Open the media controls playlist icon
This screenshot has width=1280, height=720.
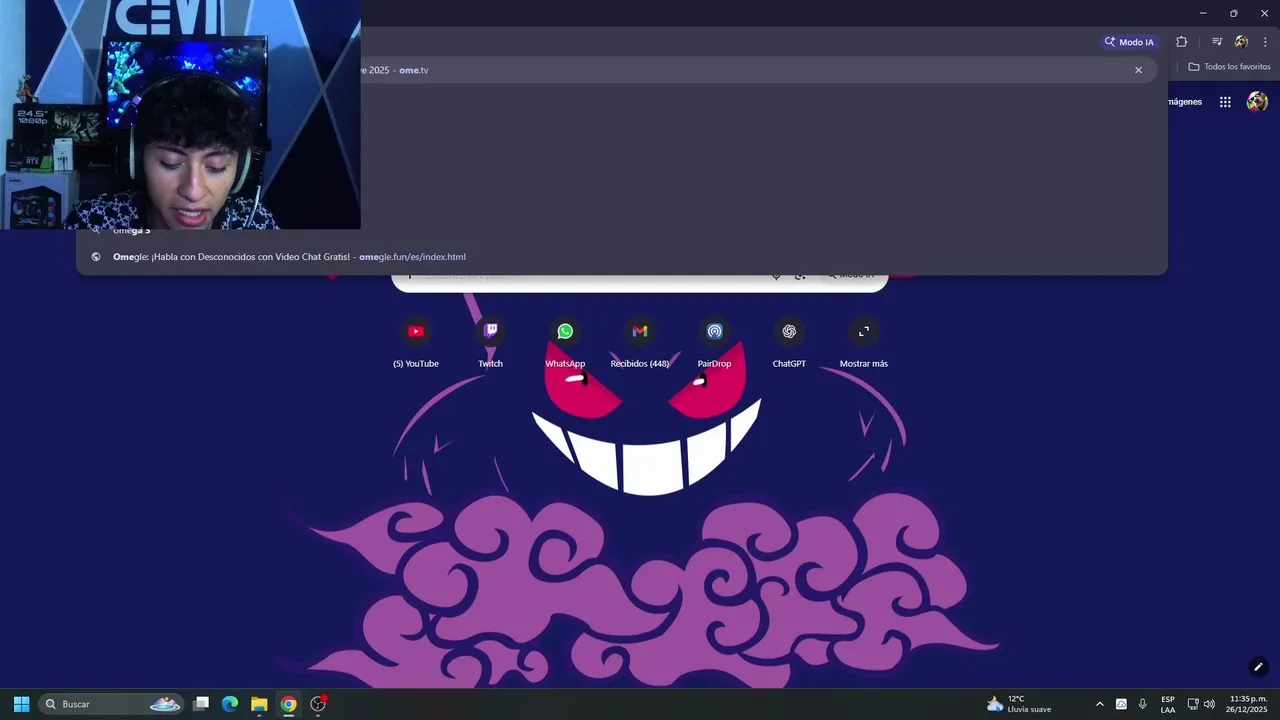[x=1217, y=42]
